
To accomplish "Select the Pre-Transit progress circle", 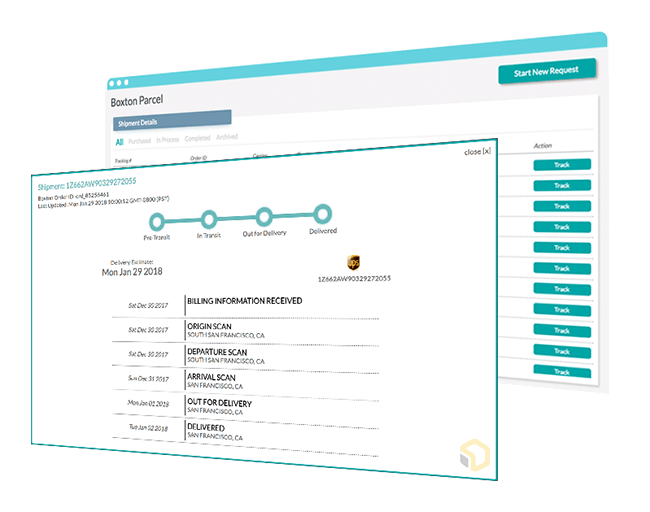I will point(157,221).
